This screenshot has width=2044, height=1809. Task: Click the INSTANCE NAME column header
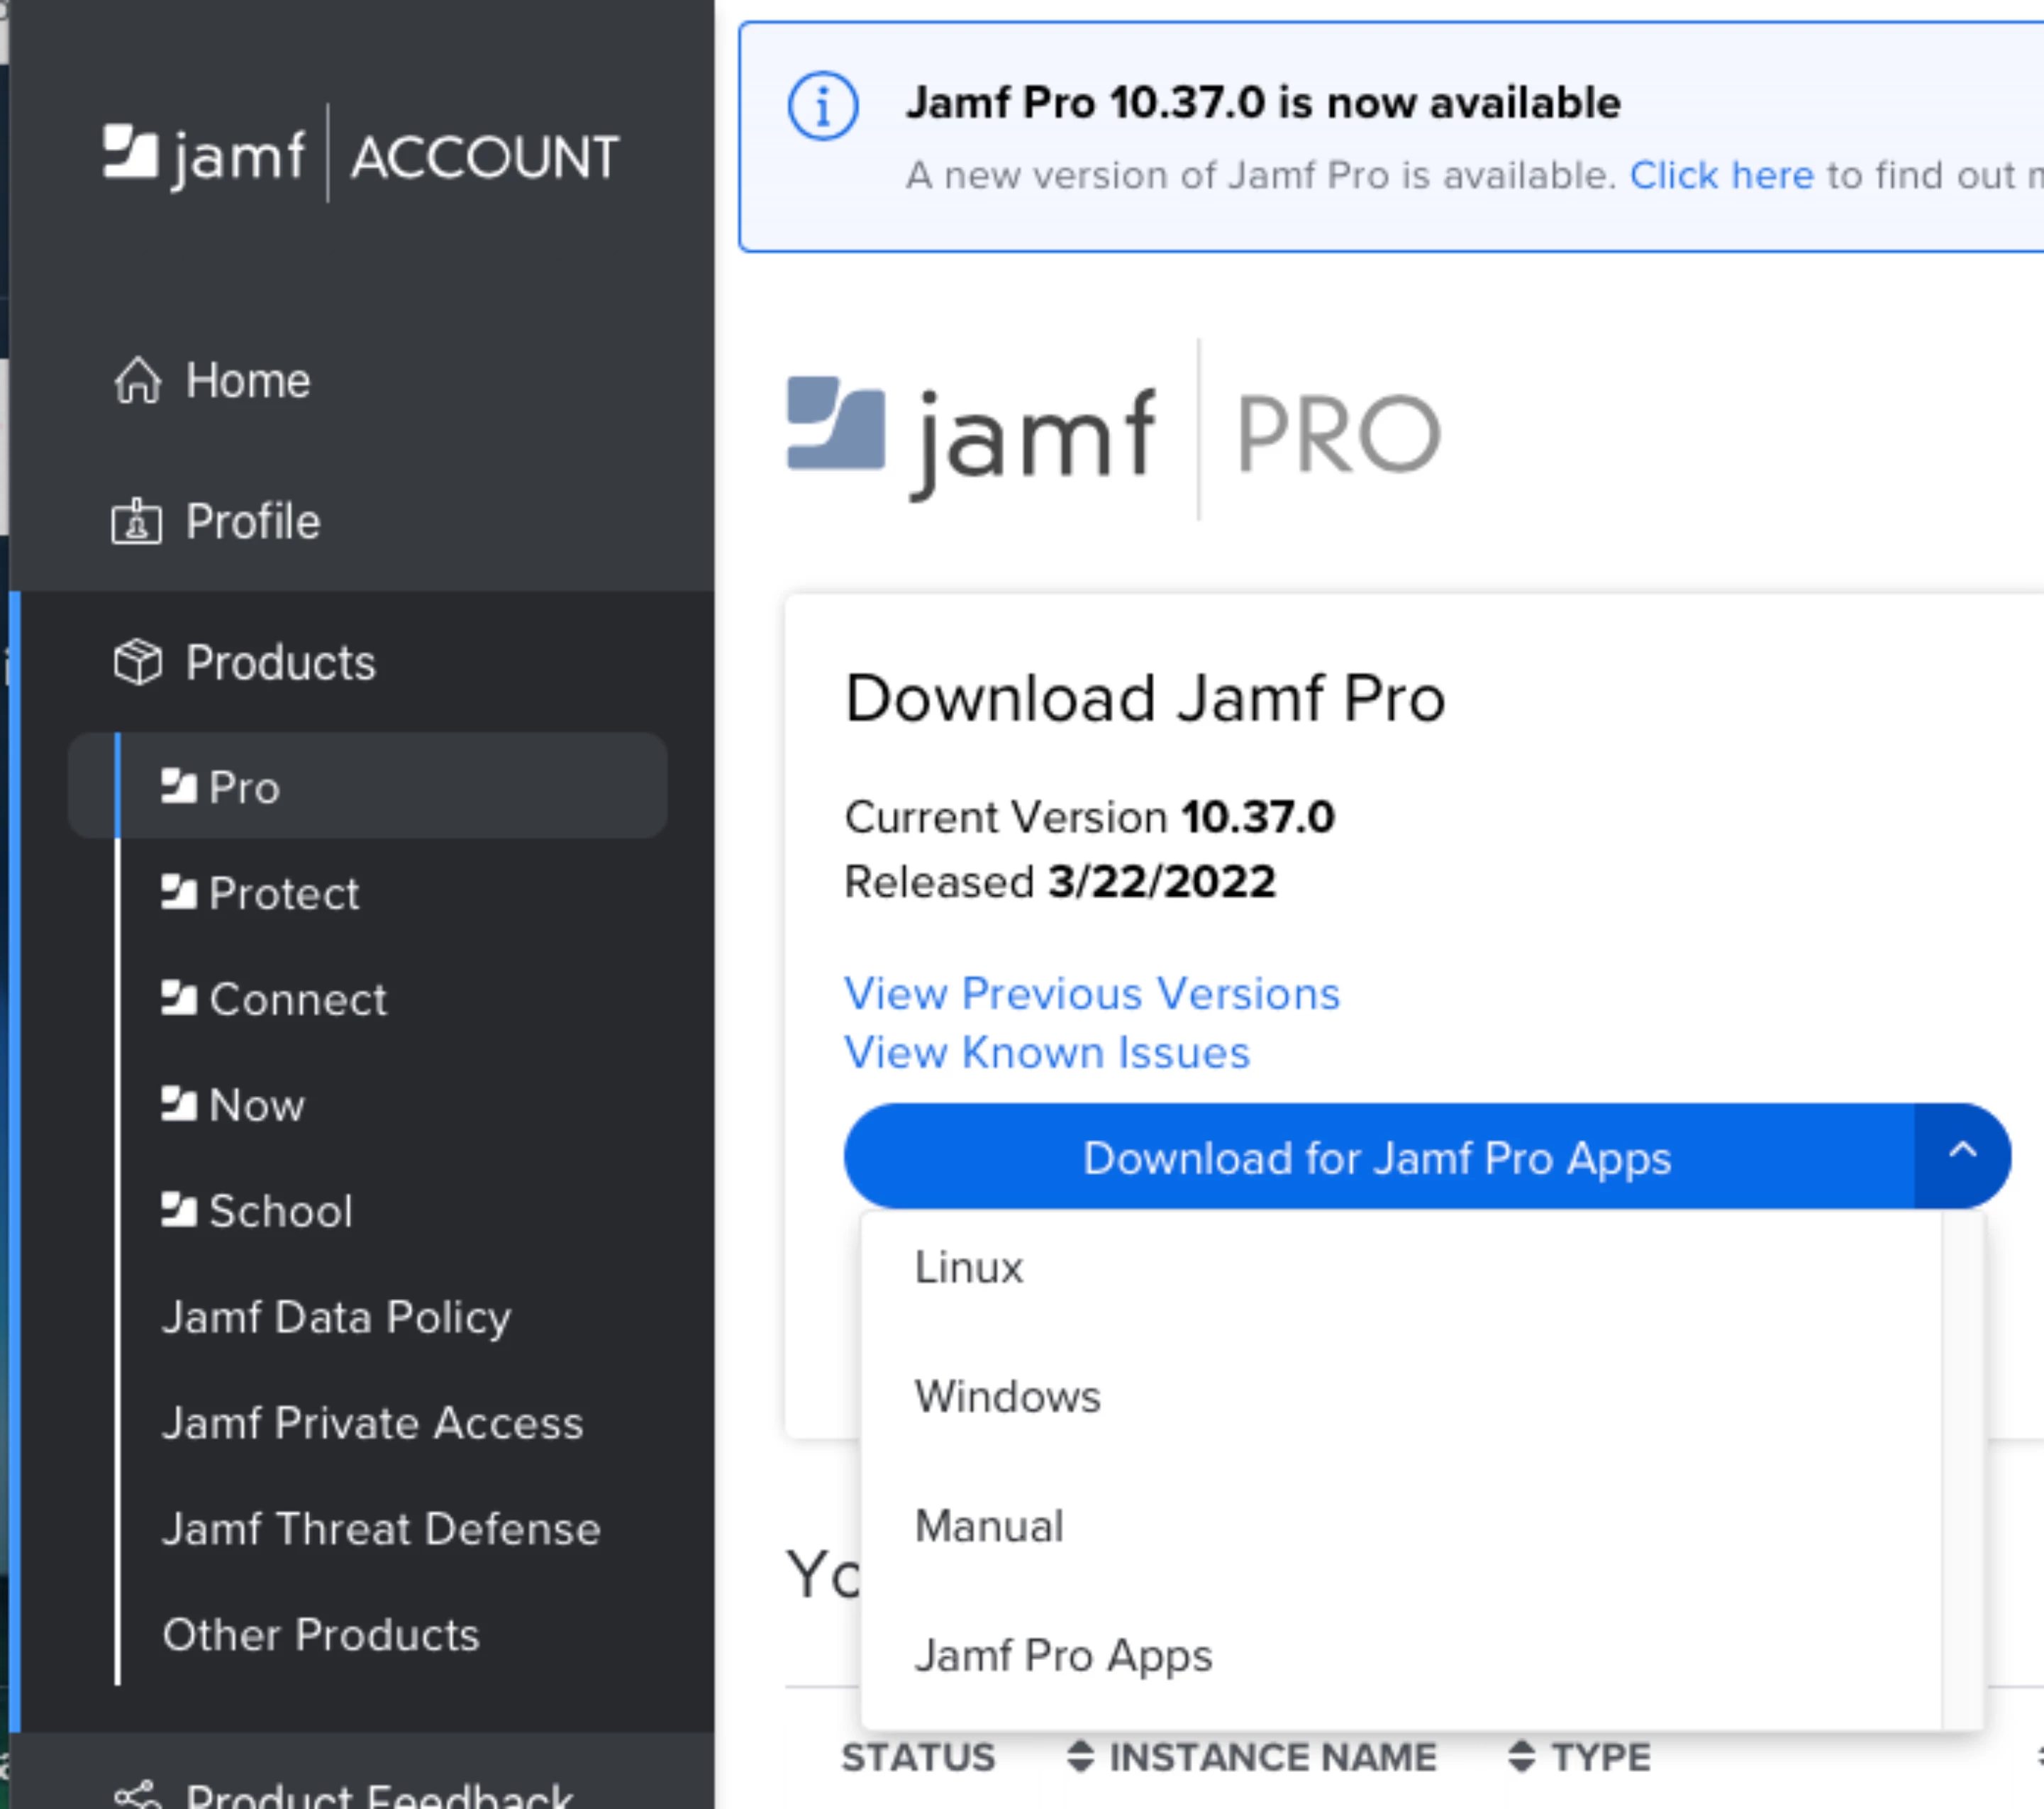1272,1757
